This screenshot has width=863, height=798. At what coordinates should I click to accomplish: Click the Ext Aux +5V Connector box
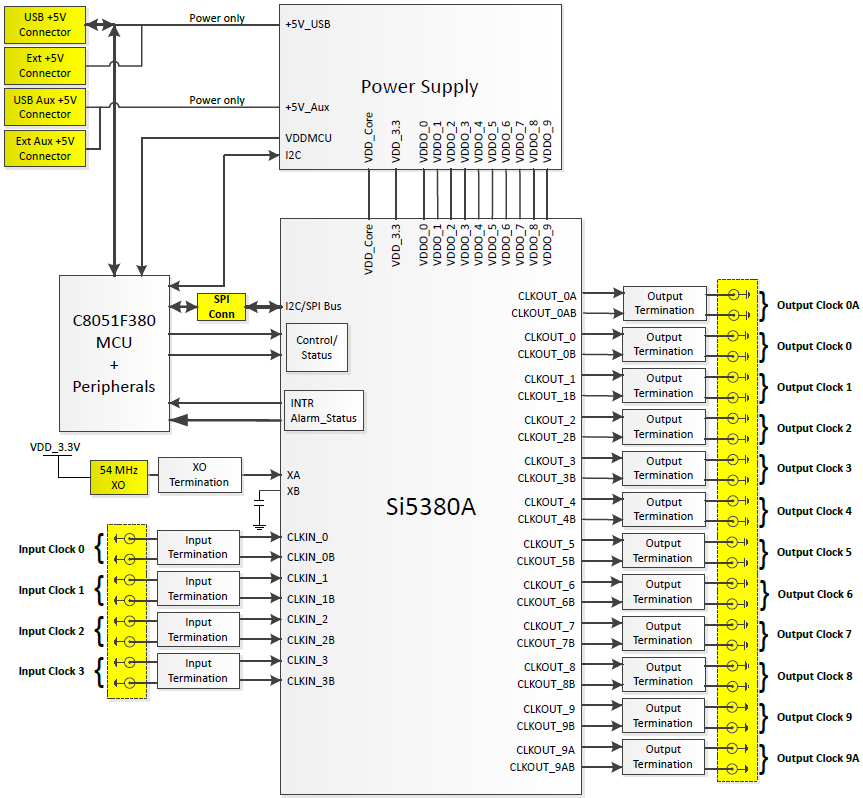pos(45,149)
